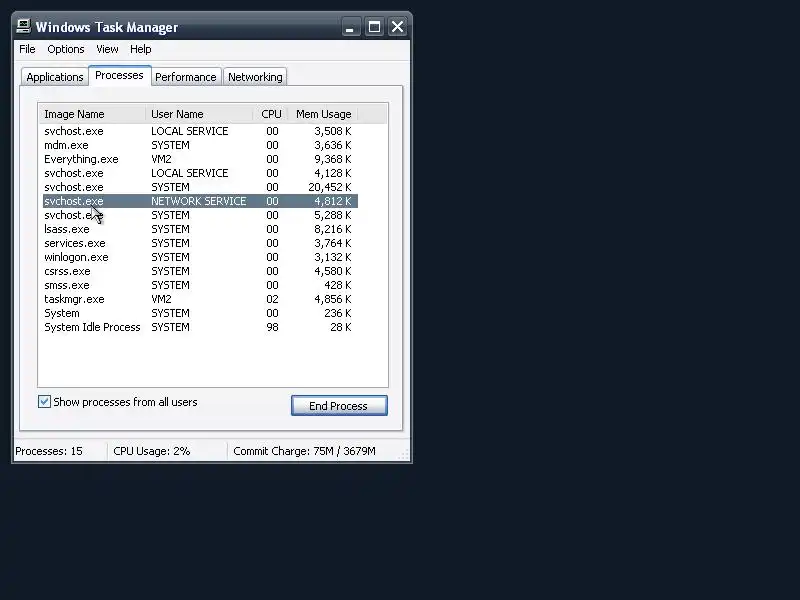Uncheck Show processes from all users
The width and height of the screenshot is (800, 600).
[x=44, y=402]
